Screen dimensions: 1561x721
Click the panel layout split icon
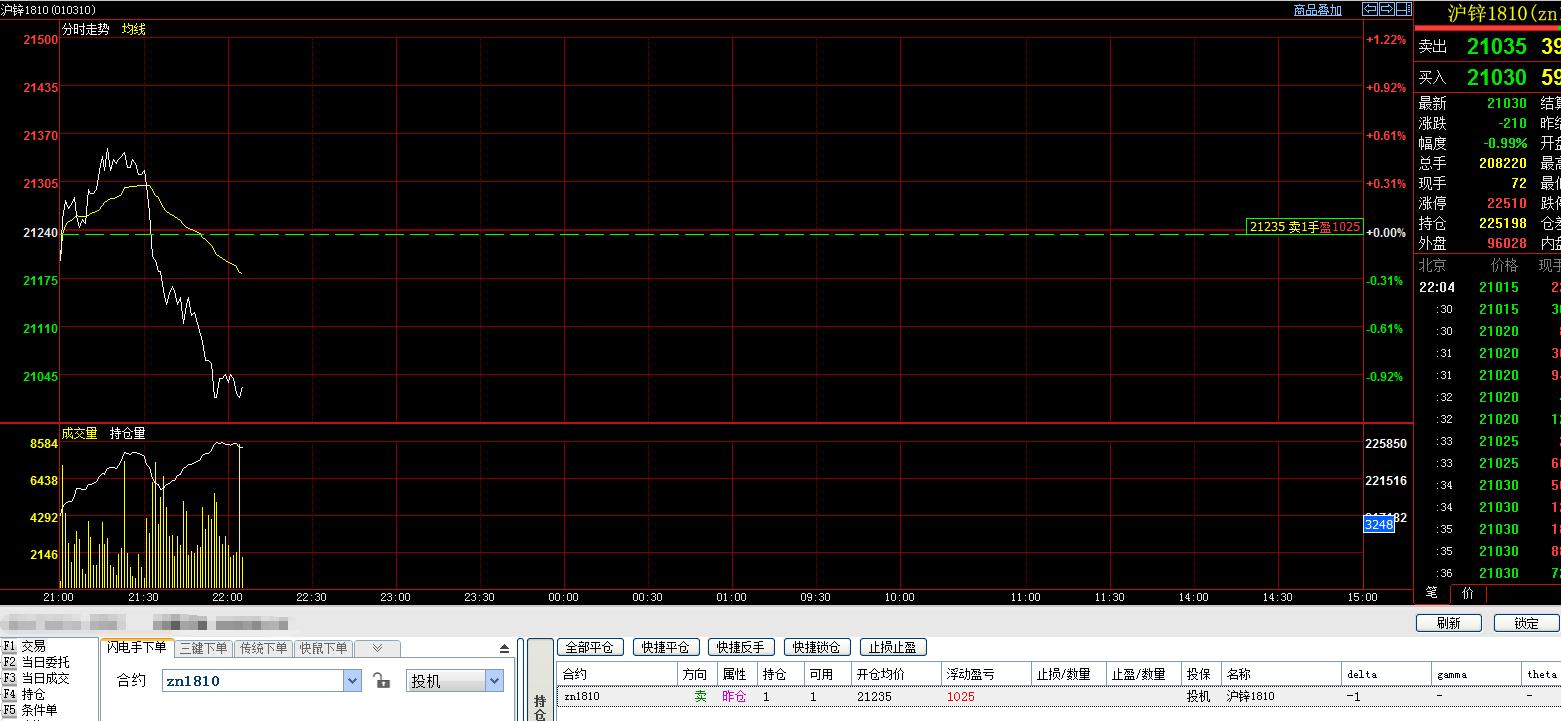1403,9
